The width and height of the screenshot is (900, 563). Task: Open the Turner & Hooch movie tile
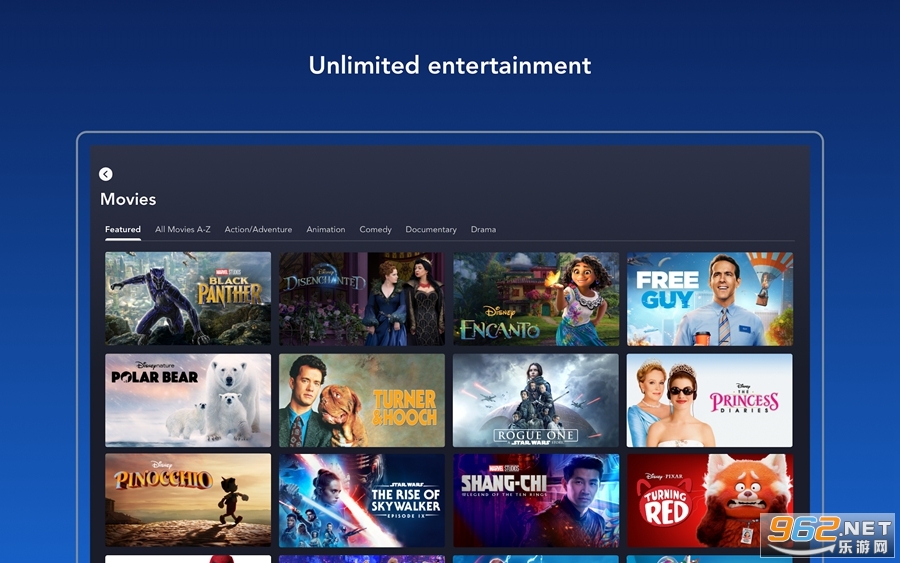pyautogui.click(x=362, y=400)
